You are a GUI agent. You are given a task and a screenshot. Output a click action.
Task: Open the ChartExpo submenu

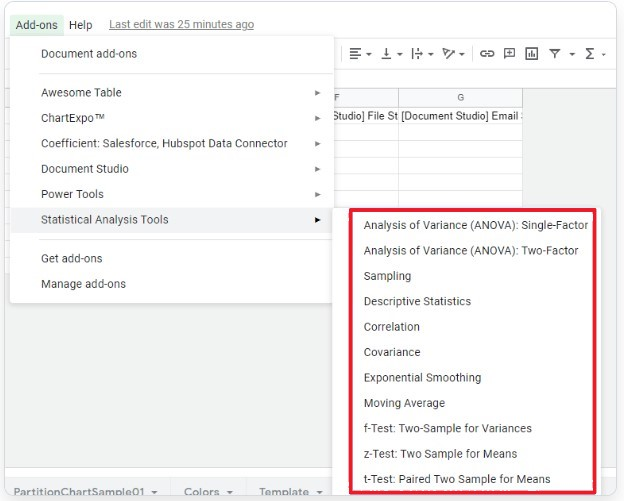171,118
